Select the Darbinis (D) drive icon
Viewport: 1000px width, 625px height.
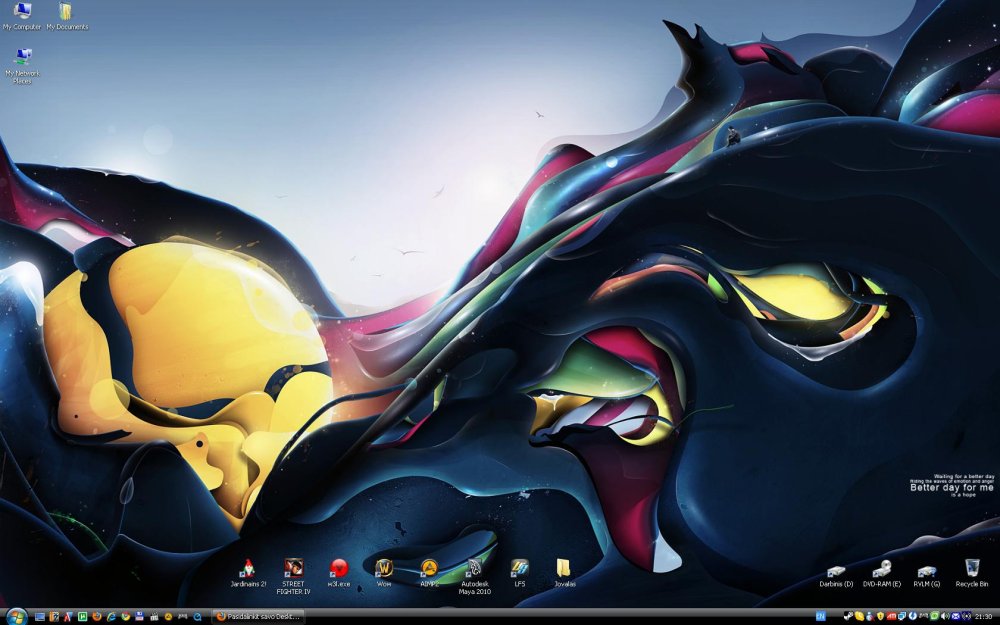(x=836, y=570)
